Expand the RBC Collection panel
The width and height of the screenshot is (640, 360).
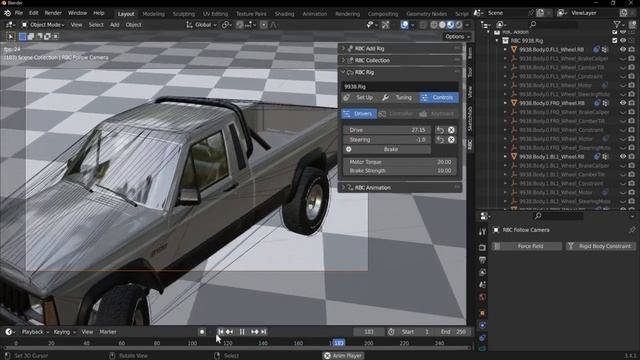tap(400, 60)
